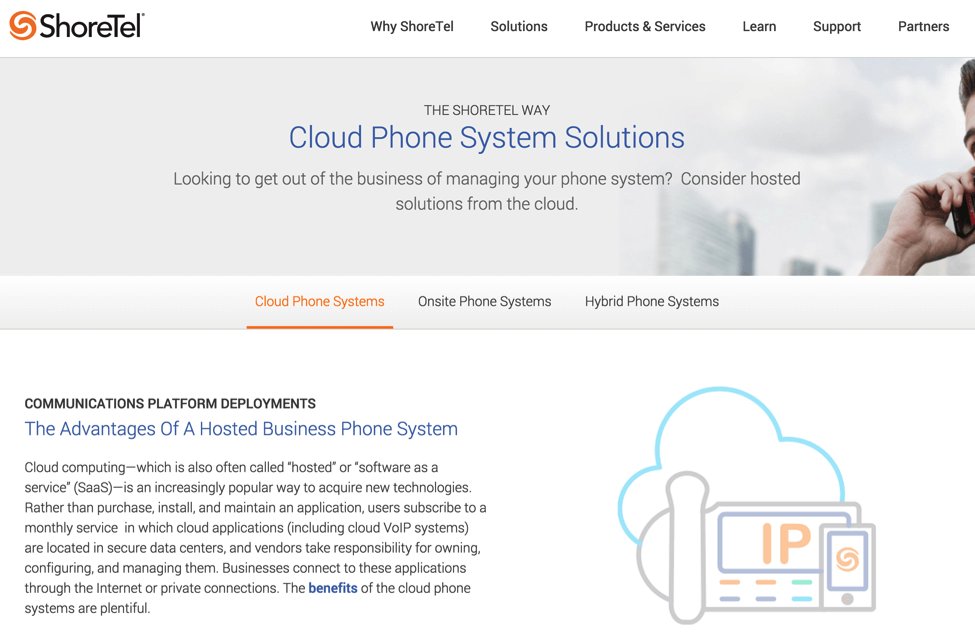Switch to Hybrid Phone Systems tab
This screenshot has height=635, width=975.
click(x=652, y=302)
